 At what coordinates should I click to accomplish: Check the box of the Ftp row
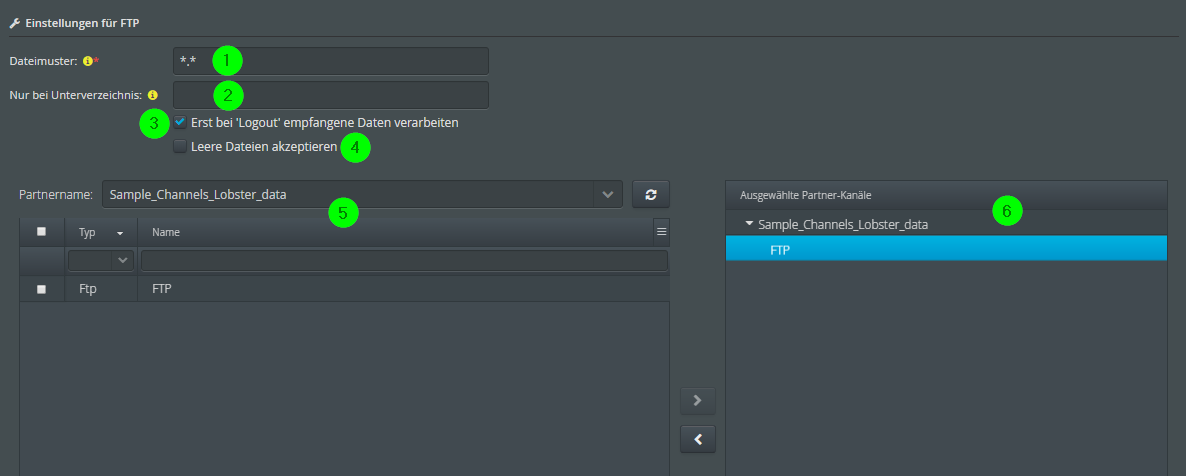[42, 289]
